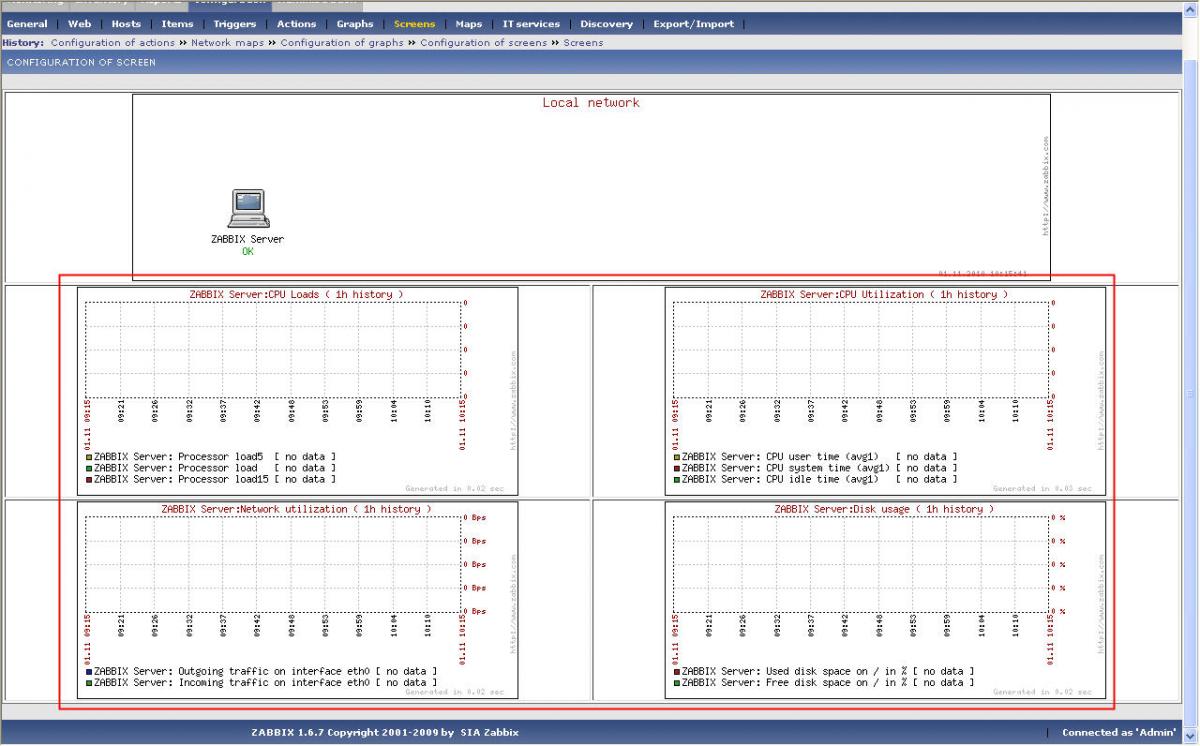Click the Processor load15 legend color square
This screenshot has width=1200, height=746.
click(x=89, y=480)
